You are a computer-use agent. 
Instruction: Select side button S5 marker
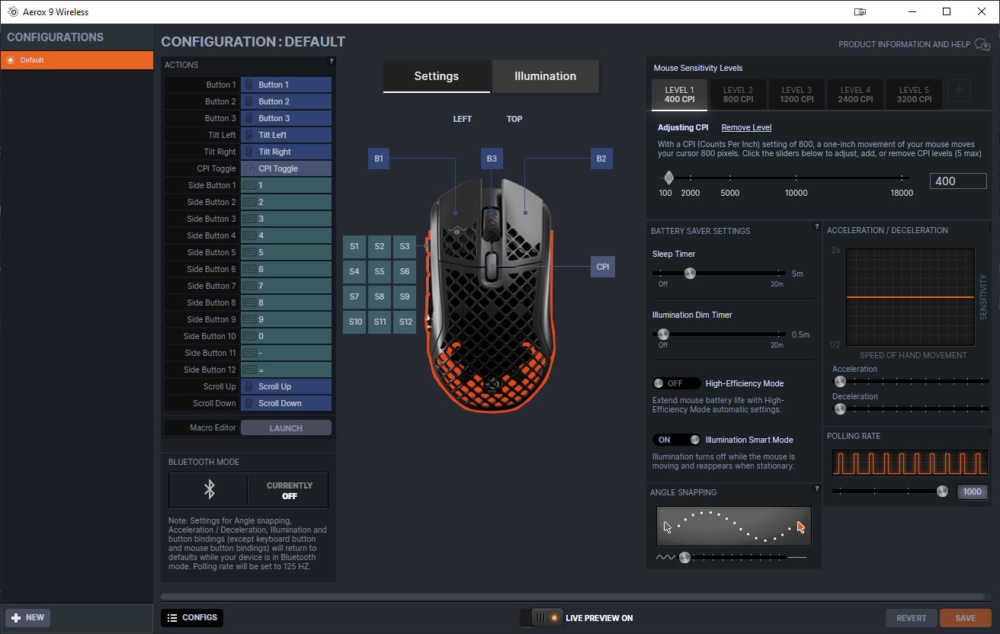379,271
